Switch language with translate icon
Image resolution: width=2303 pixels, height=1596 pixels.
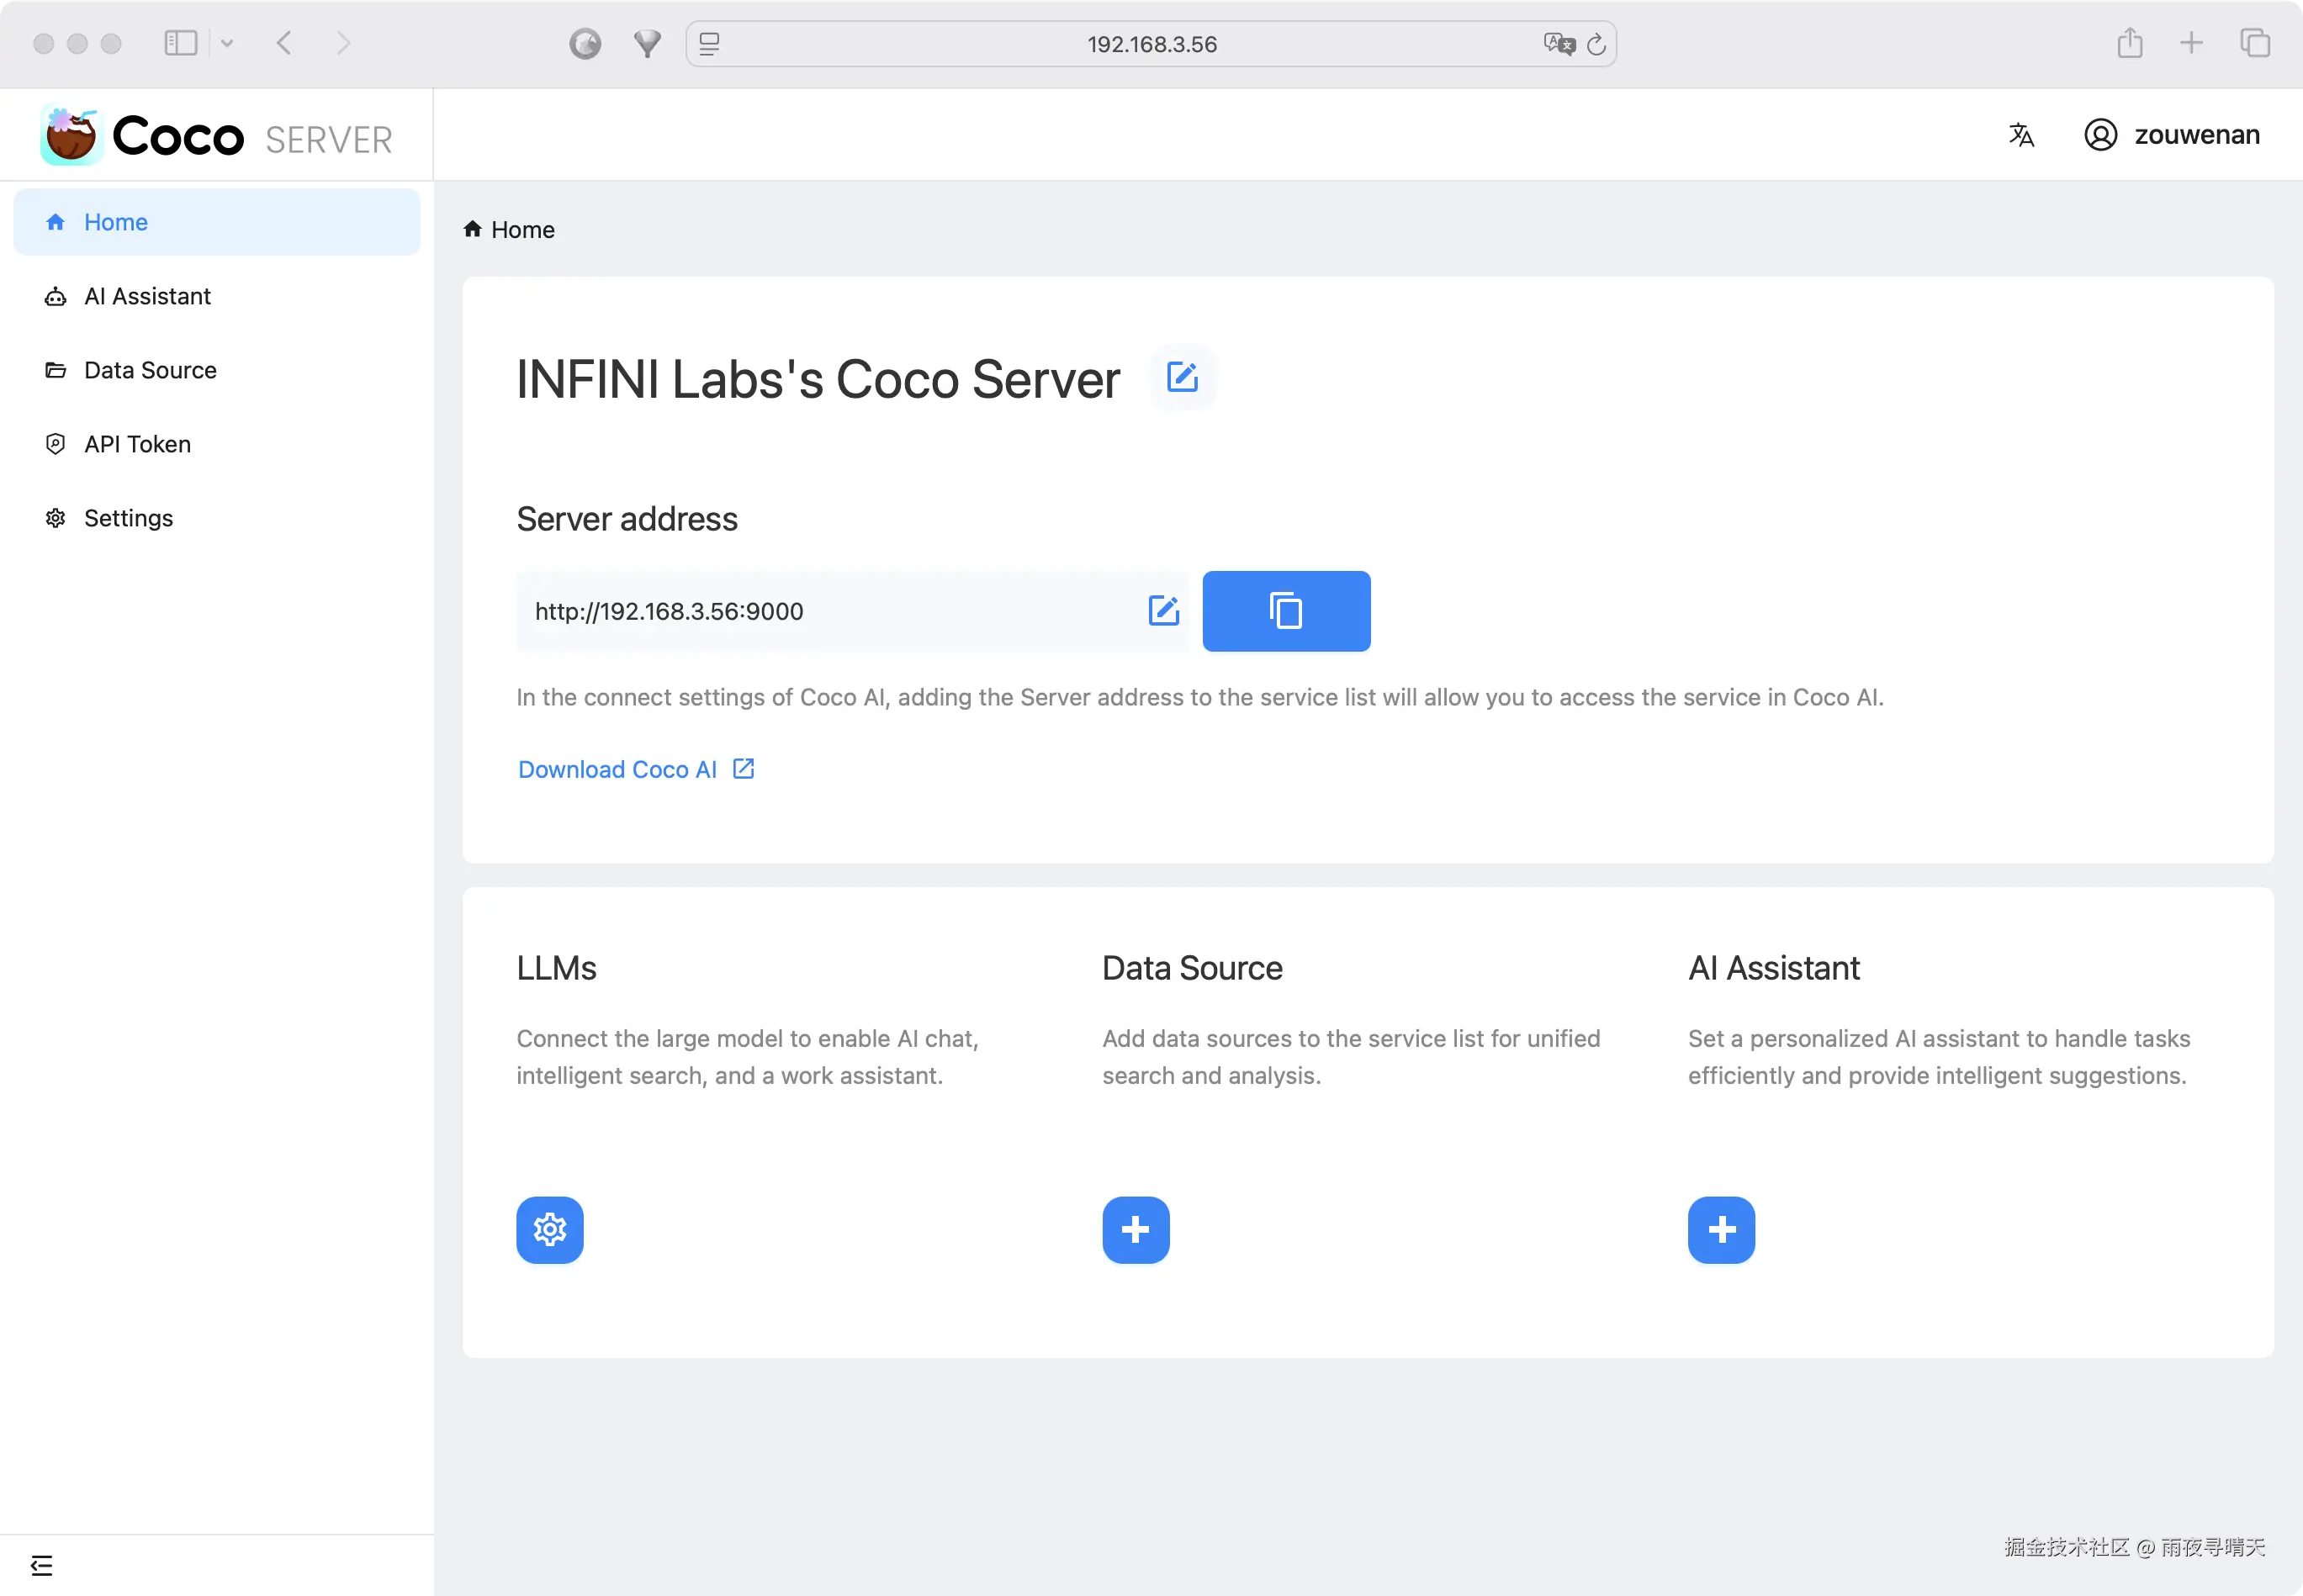(2020, 135)
